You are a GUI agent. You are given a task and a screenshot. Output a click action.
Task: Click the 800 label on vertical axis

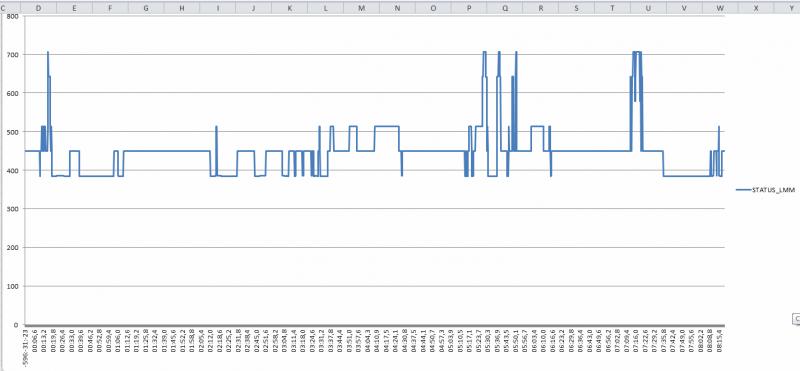pyautogui.click(x=13, y=16)
